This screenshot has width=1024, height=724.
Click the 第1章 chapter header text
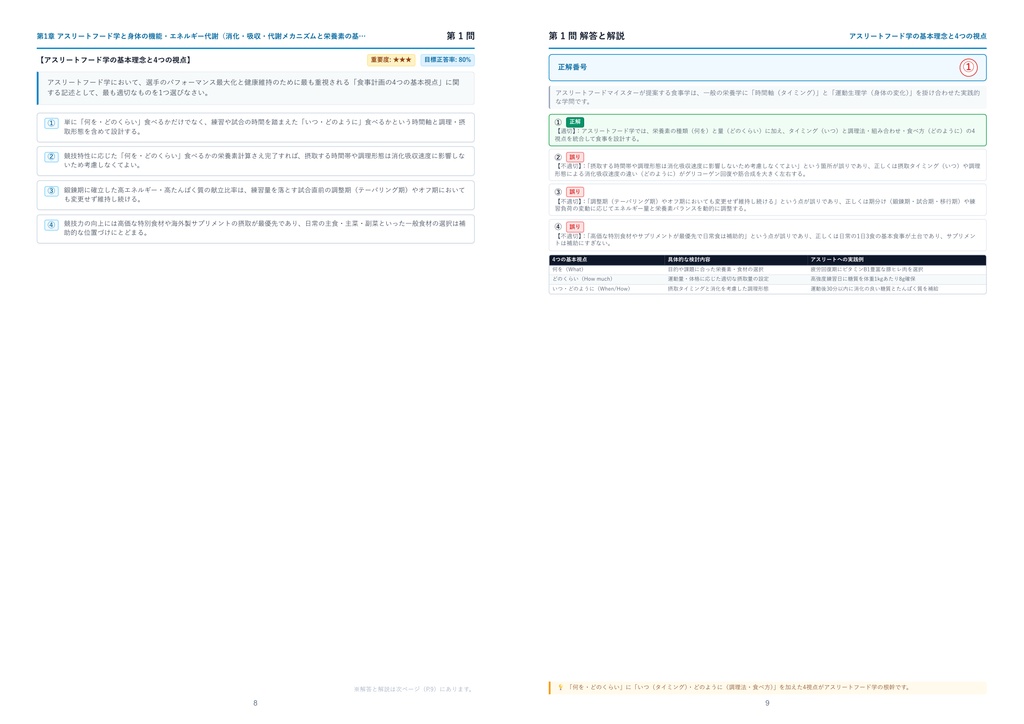coord(201,37)
